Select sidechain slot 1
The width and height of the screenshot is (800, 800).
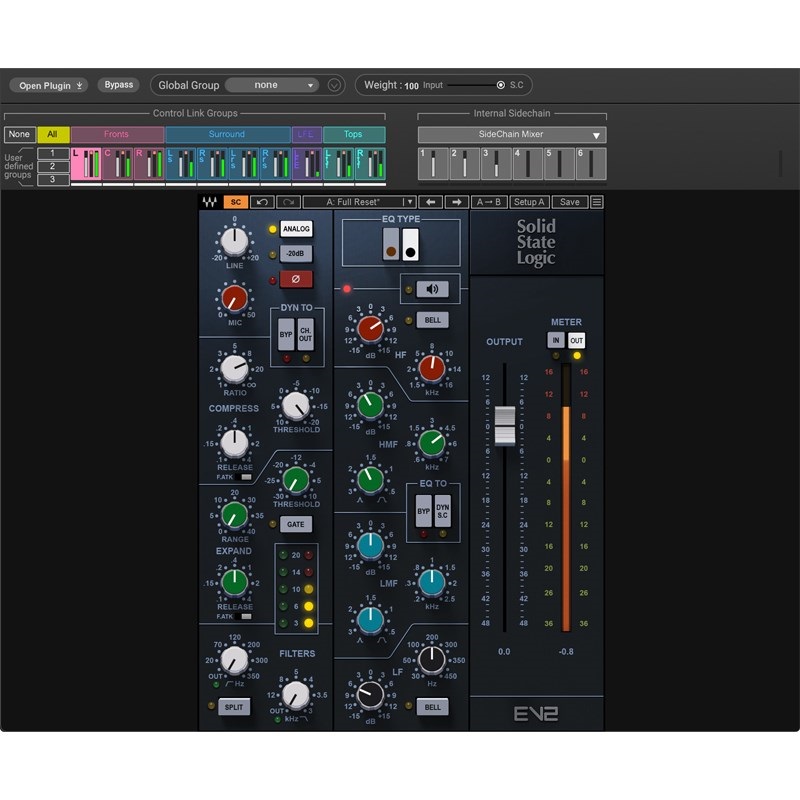coord(433,164)
